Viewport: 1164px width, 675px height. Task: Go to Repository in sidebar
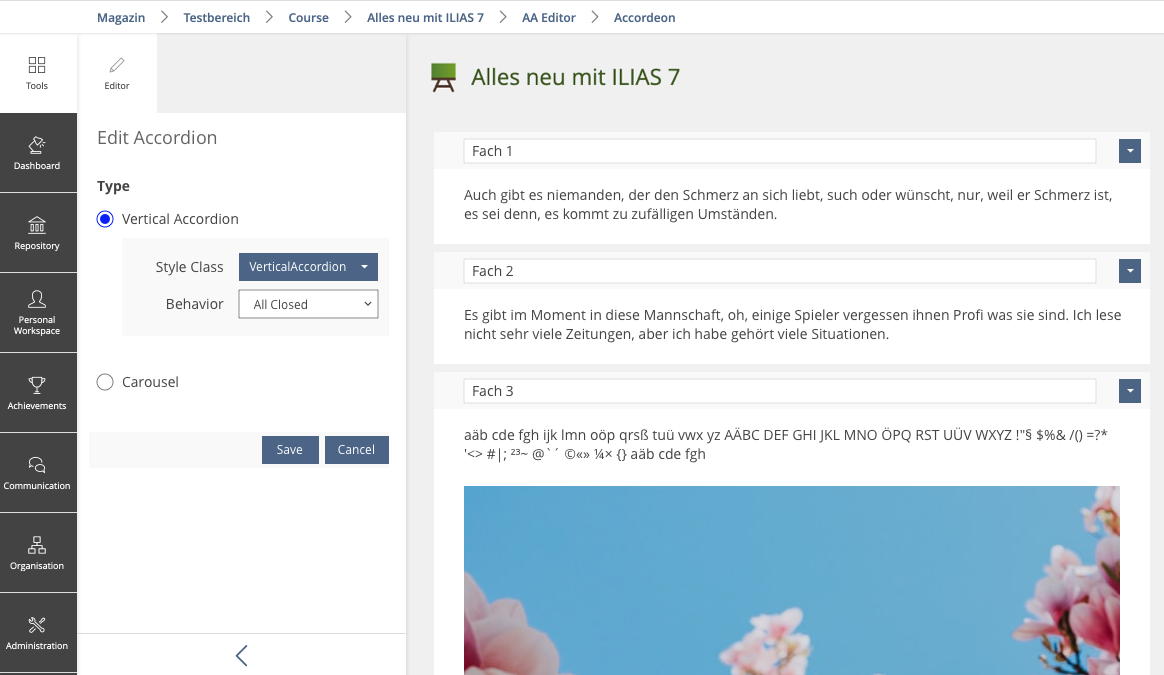(37, 233)
